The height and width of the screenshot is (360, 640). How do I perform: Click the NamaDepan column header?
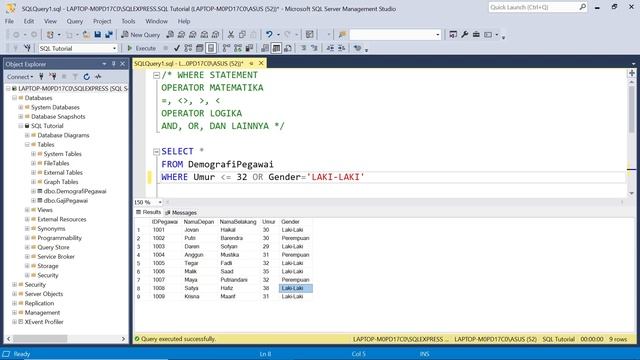click(x=199, y=222)
